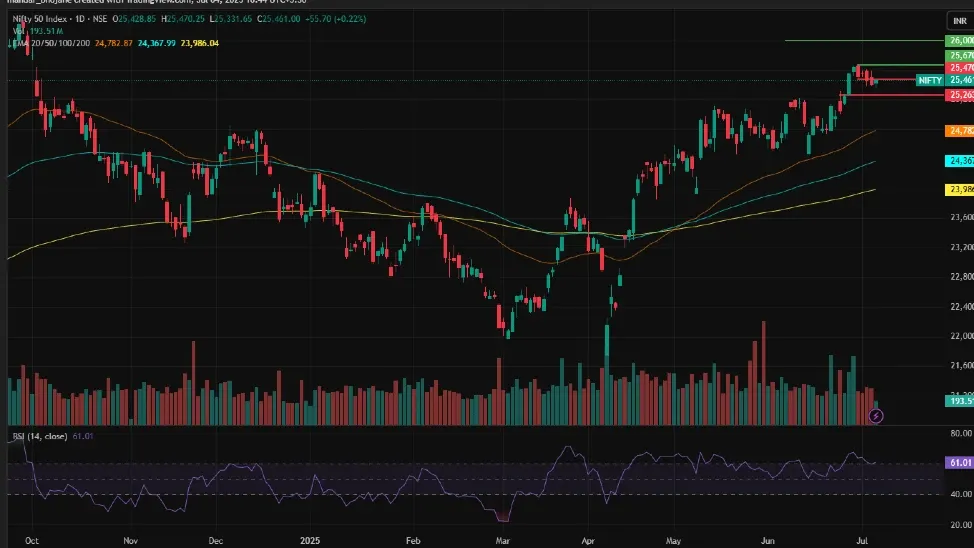Click the yellow 23,986 axis label

point(959,190)
